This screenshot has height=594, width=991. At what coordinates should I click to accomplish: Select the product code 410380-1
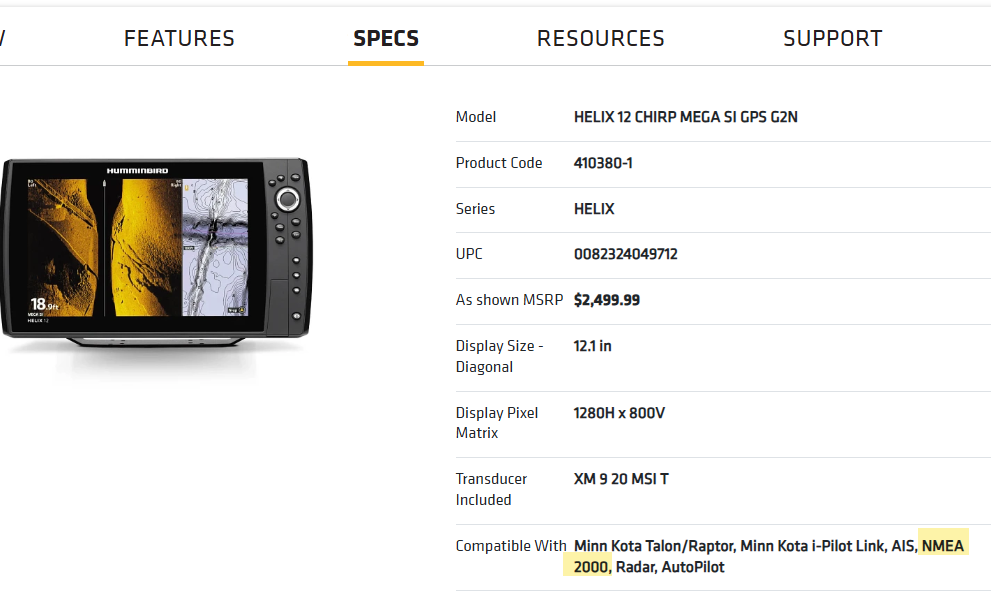tap(603, 163)
